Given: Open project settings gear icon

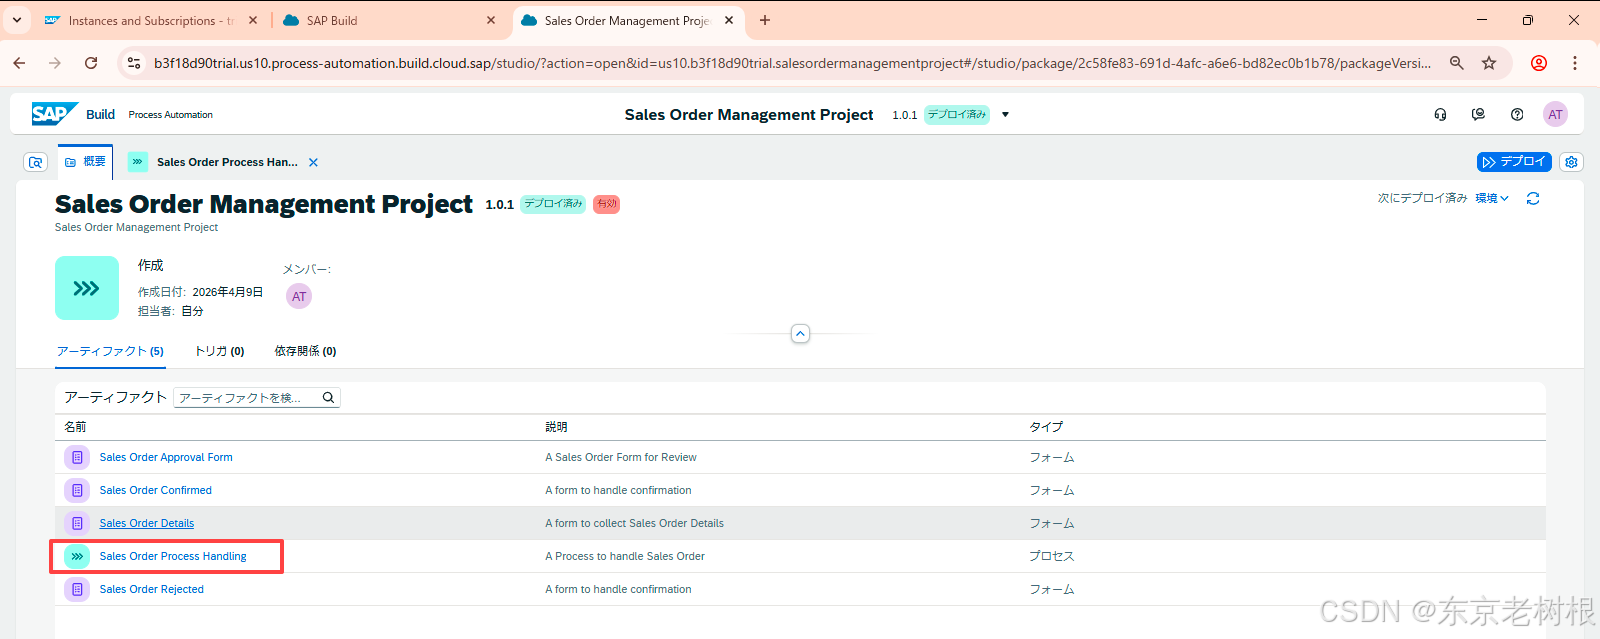Looking at the screenshot, I should (x=1571, y=162).
